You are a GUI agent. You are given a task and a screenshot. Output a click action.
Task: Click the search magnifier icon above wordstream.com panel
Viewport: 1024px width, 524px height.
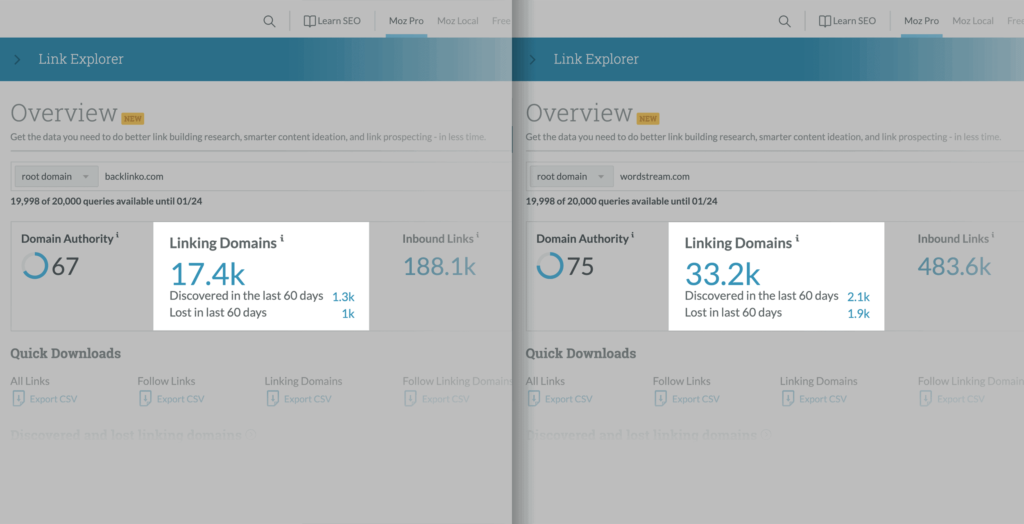(x=784, y=21)
